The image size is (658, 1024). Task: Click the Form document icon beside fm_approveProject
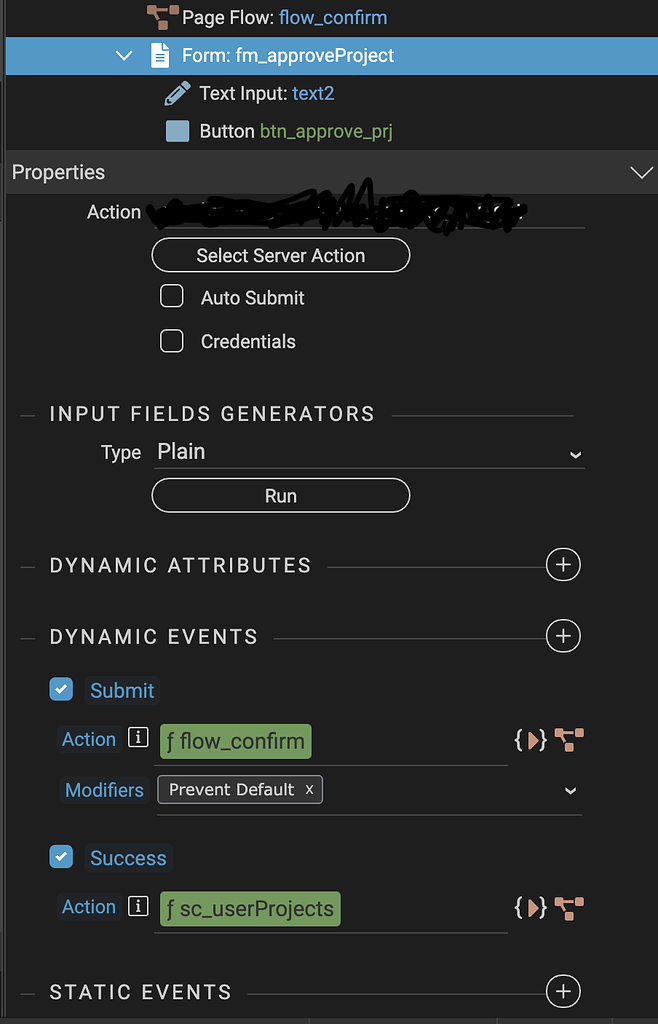pos(161,56)
